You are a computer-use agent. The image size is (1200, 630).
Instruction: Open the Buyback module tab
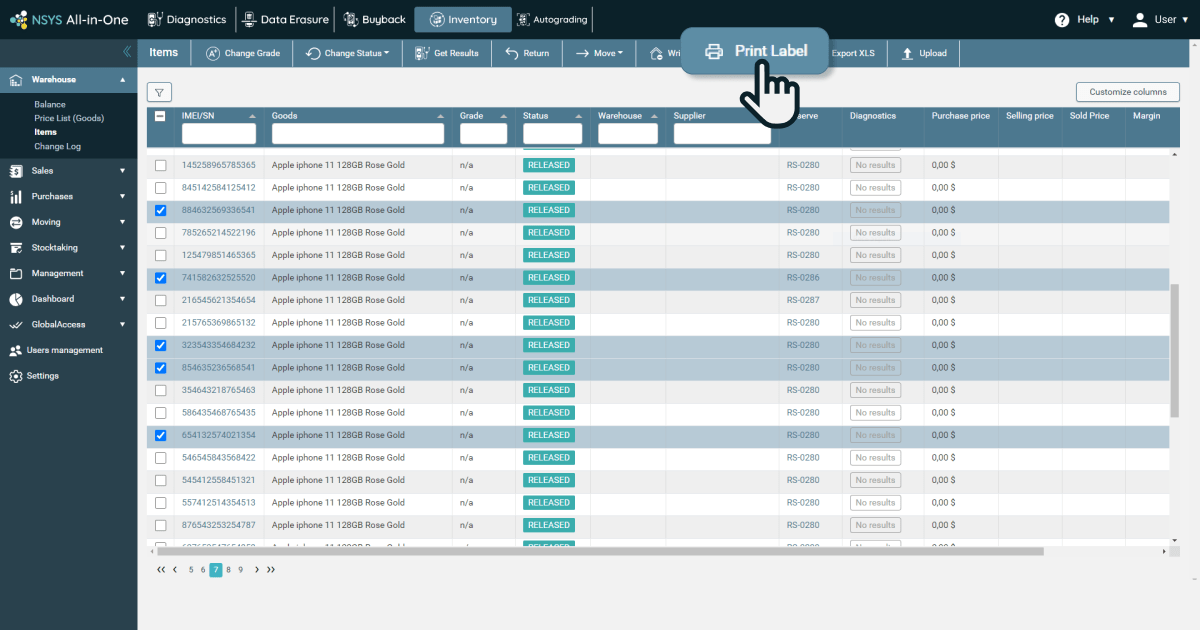point(374,19)
